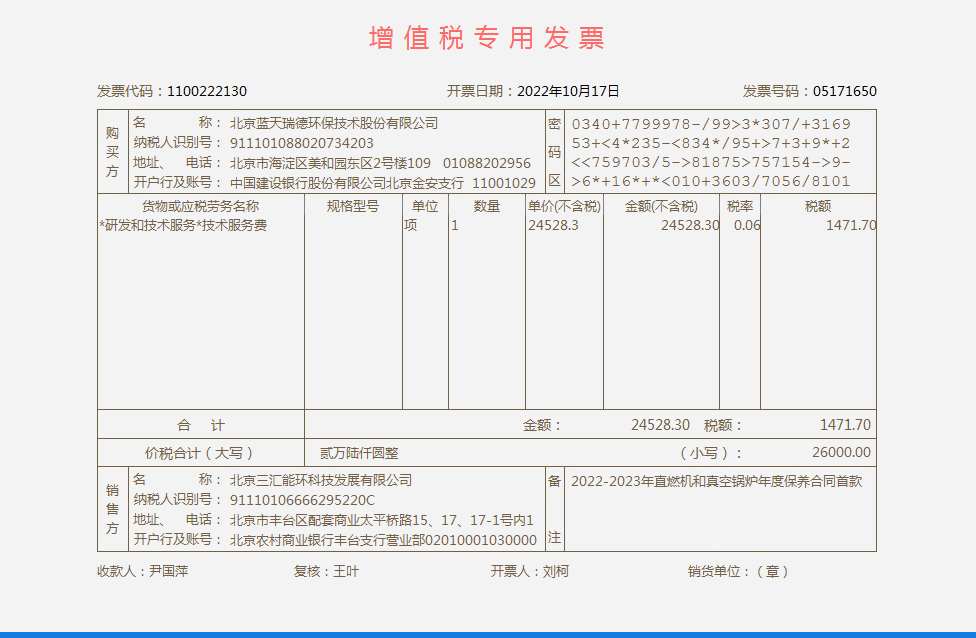The height and width of the screenshot is (638, 976).
Task: Select buyer taxpayer ID 911101088020734203
Action: (x=302, y=143)
